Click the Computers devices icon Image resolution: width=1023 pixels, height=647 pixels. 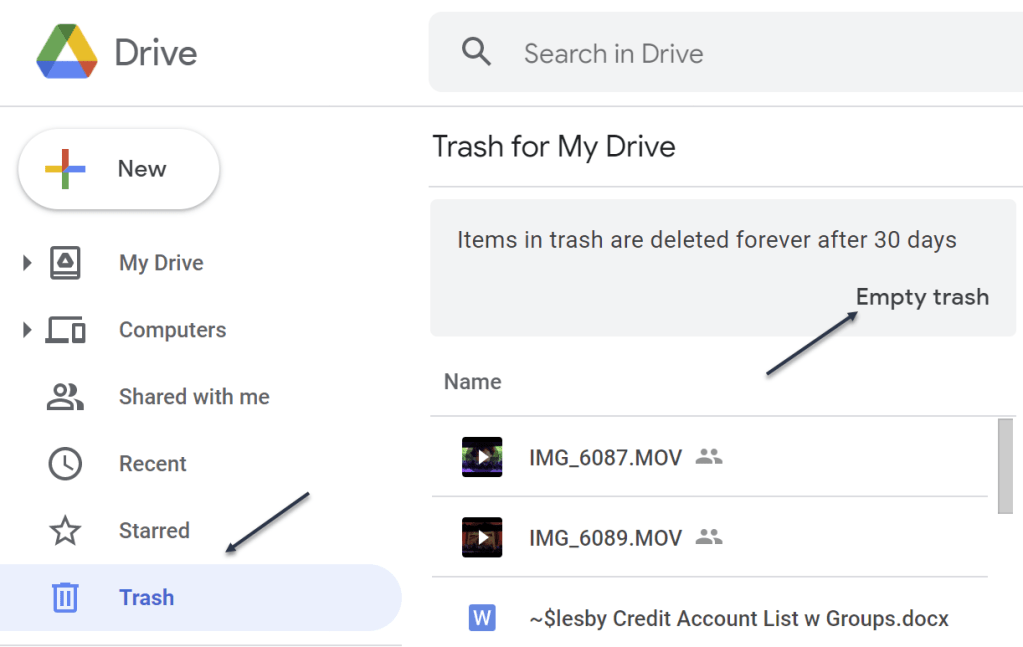(x=66, y=330)
